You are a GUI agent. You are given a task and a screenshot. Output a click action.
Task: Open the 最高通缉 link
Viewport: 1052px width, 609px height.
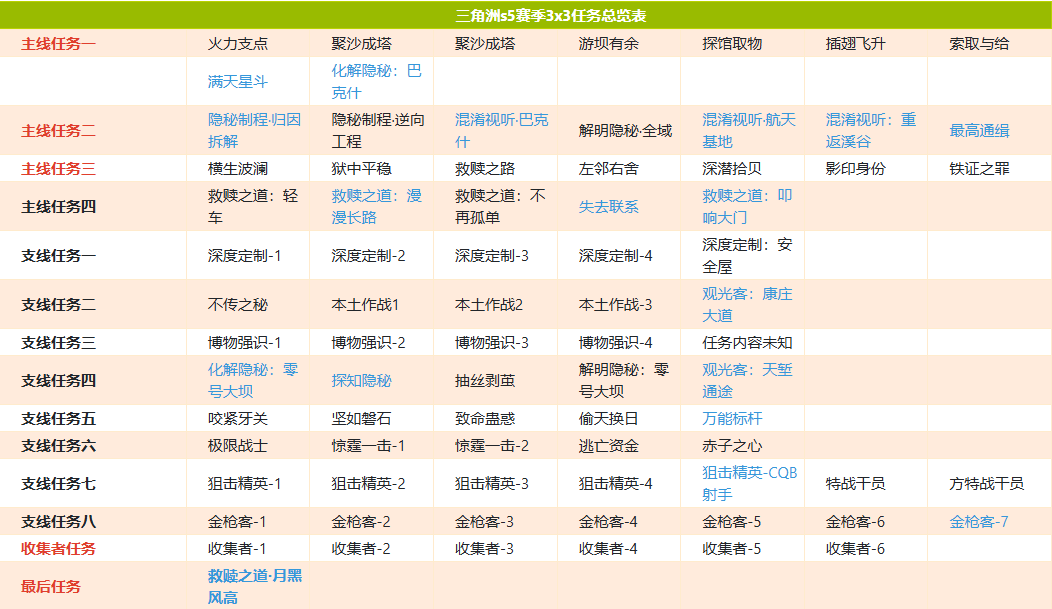pos(979,131)
